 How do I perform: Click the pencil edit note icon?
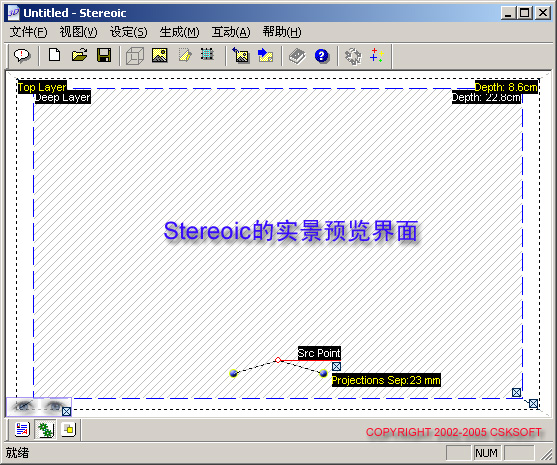(185, 55)
